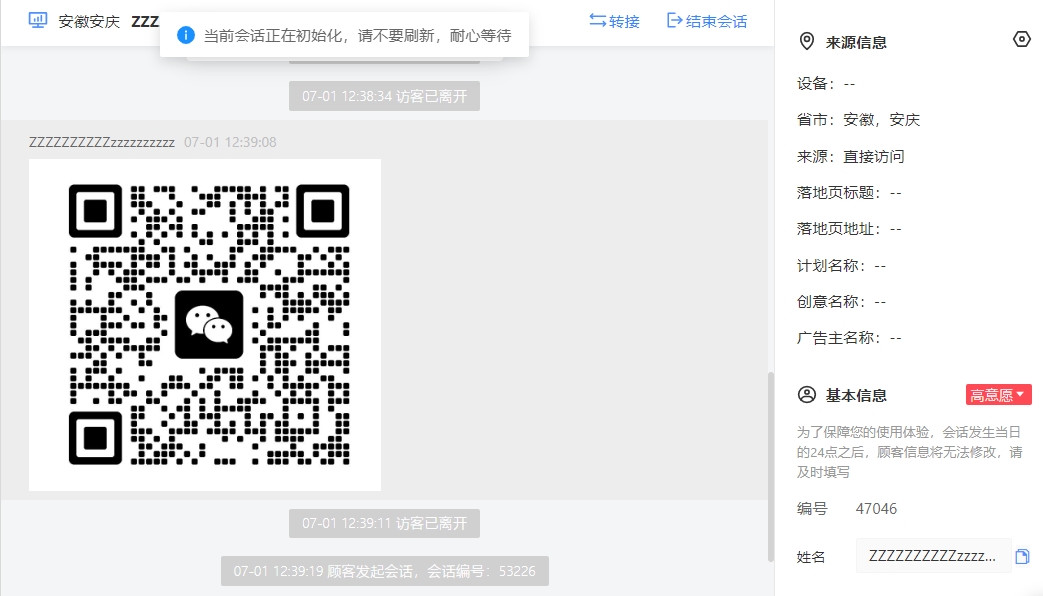
Task: Click the 基本信息 section heading
Action: 856,396
